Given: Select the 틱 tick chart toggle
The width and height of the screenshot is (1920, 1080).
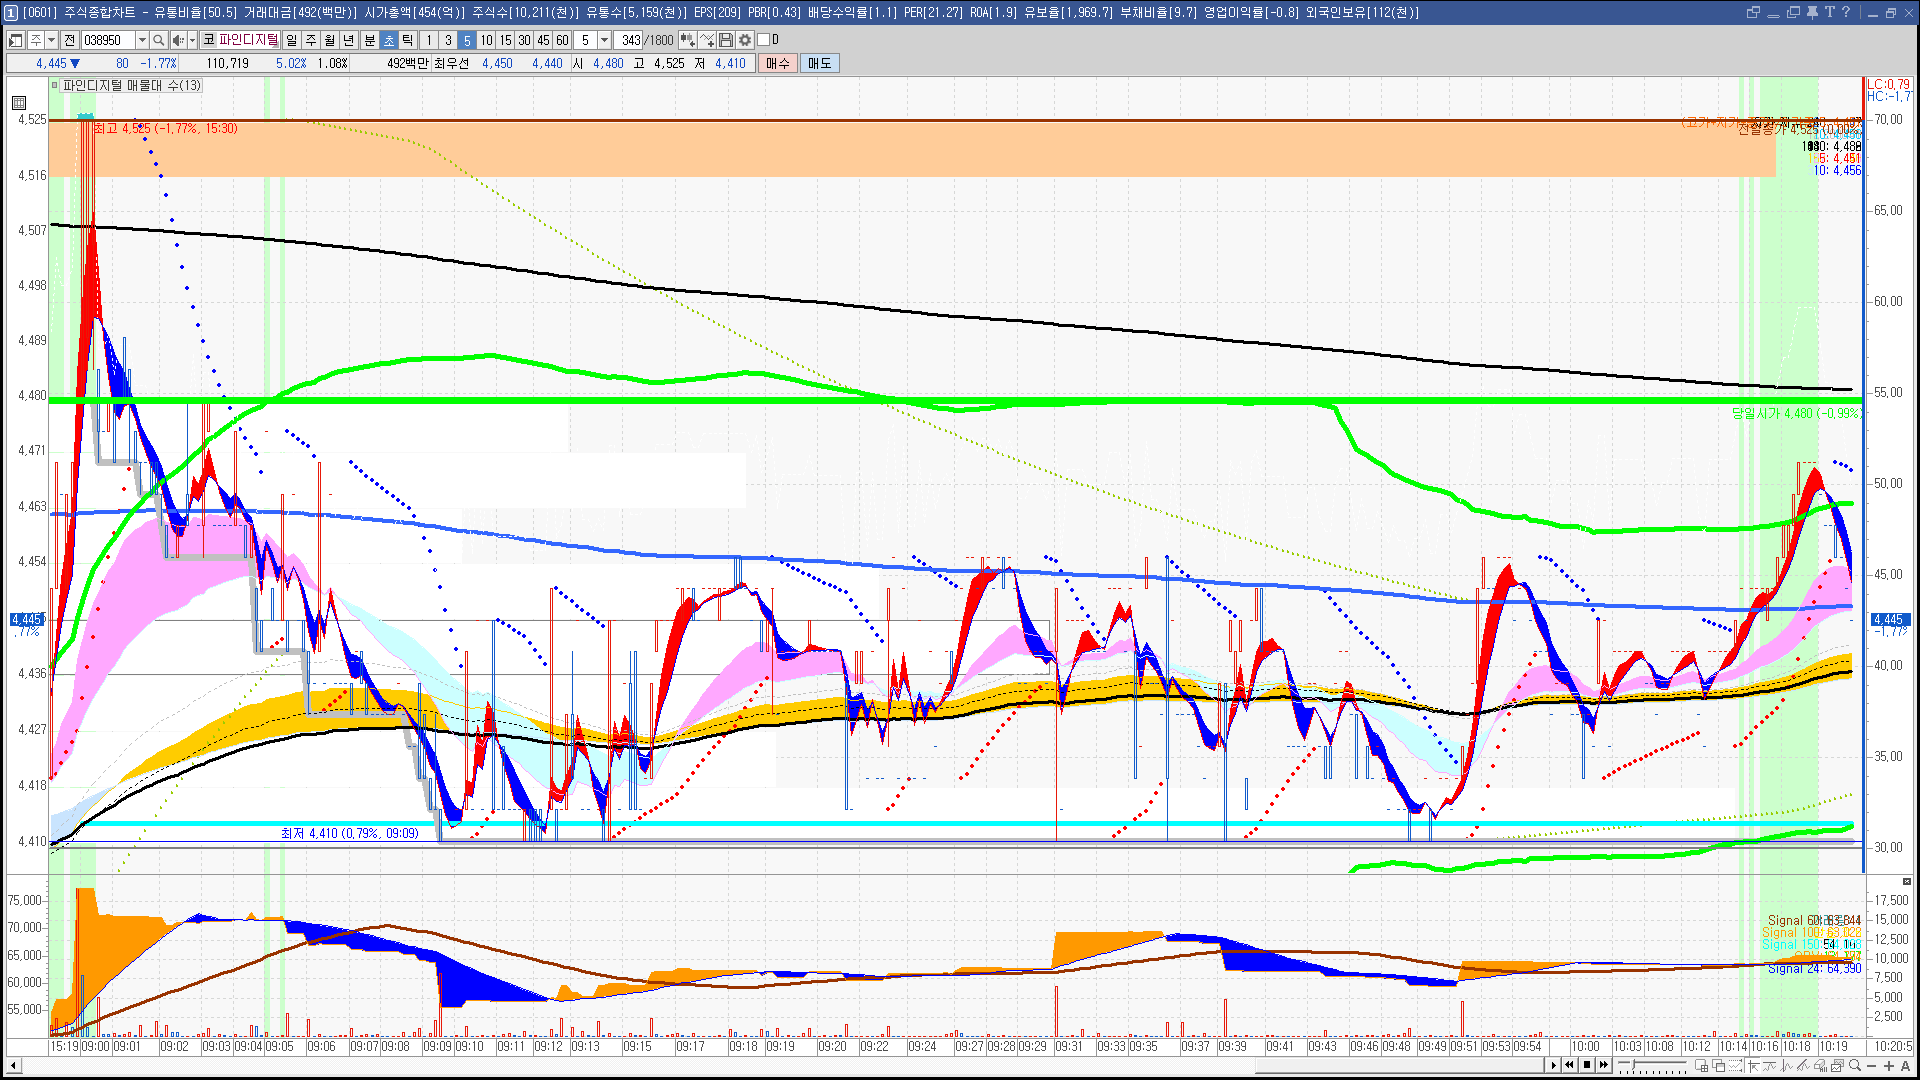Looking at the screenshot, I should pyautogui.click(x=408, y=40).
